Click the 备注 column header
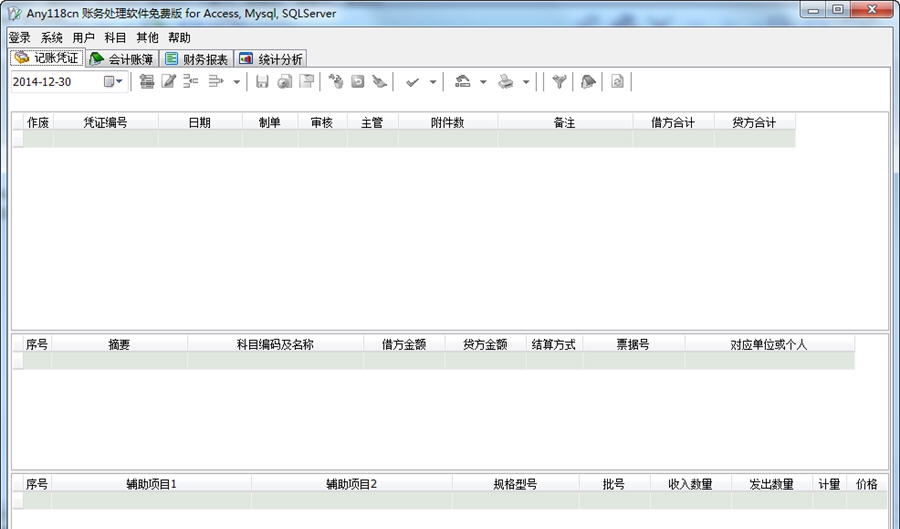This screenshot has width=900, height=529. click(565, 122)
